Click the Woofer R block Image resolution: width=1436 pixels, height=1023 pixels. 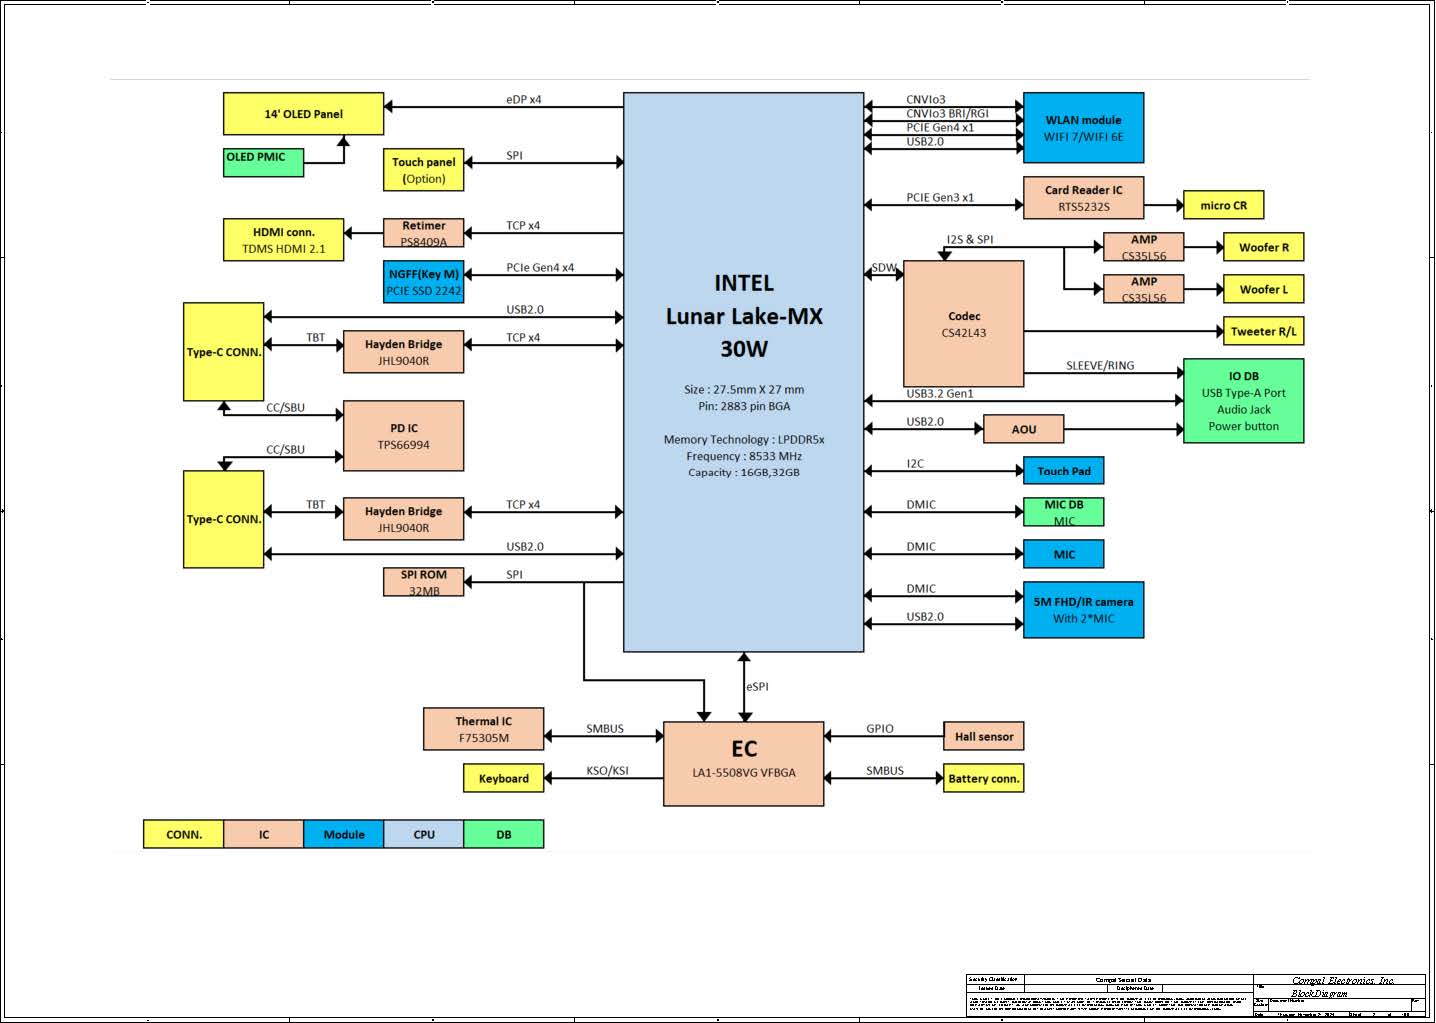pyautogui.click(x=1263, y=247)
